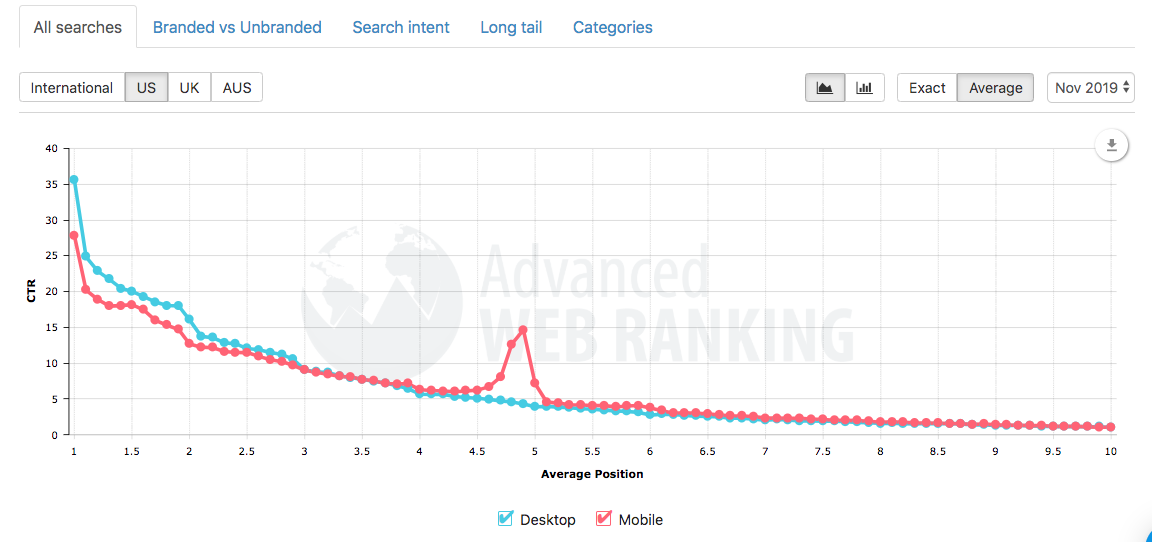Go to the Categories tab
Viewport: 1152px width, 542px height.
pyautogui.click(x=613, y=27)
